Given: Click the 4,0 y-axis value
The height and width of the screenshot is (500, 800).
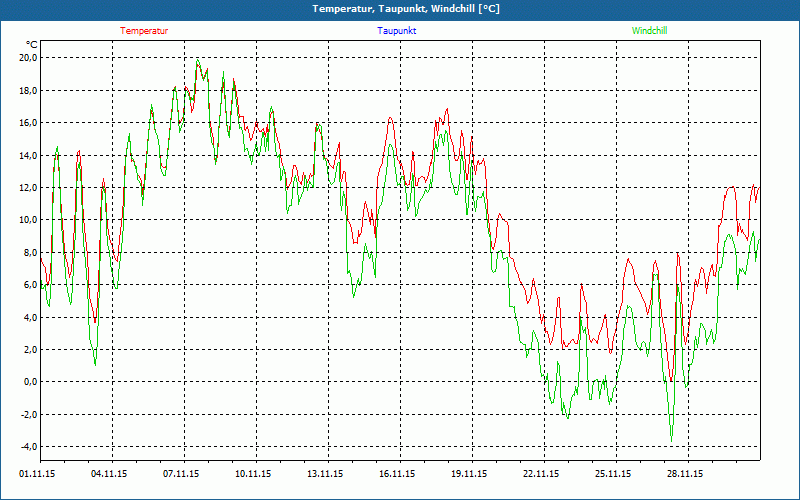Looking at the screenshot, I should [30, 317].
